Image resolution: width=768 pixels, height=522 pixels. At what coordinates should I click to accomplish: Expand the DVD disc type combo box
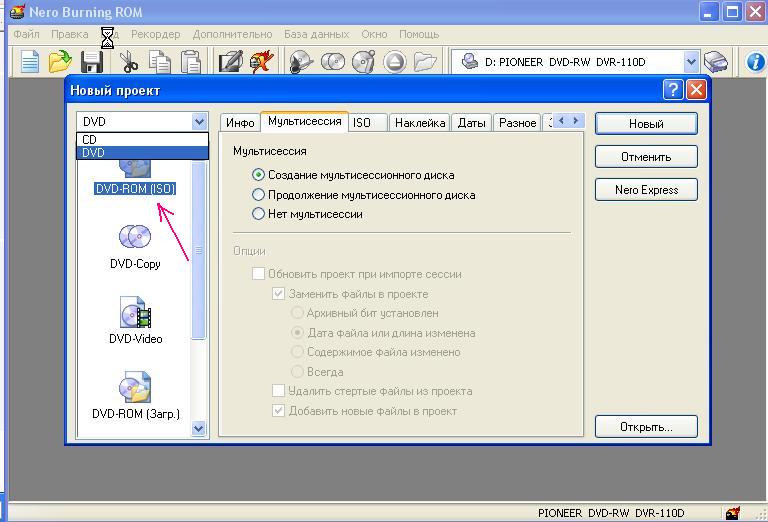[x=198, y=122]
